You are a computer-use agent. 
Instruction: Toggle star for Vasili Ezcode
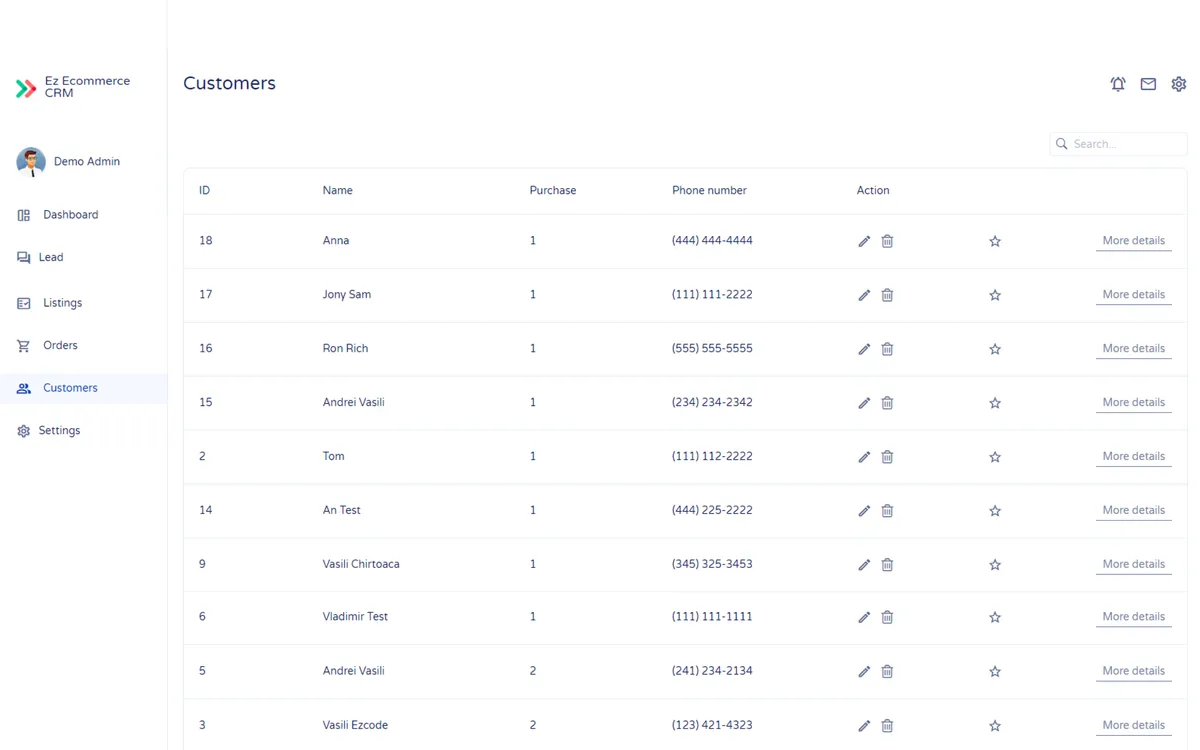click(x=995, y=725)
